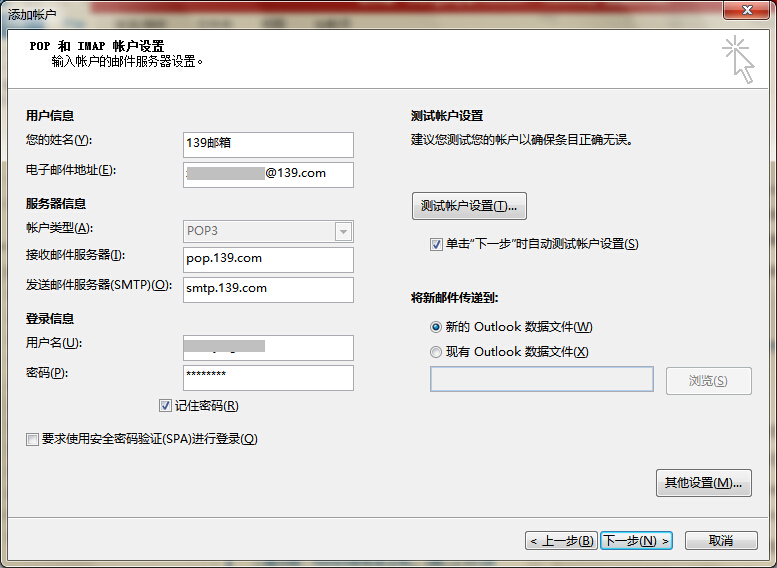Choose 现有 Outlook 数据文件 radio option
Screen dimensions: 777x568
(x=436, y=352)
